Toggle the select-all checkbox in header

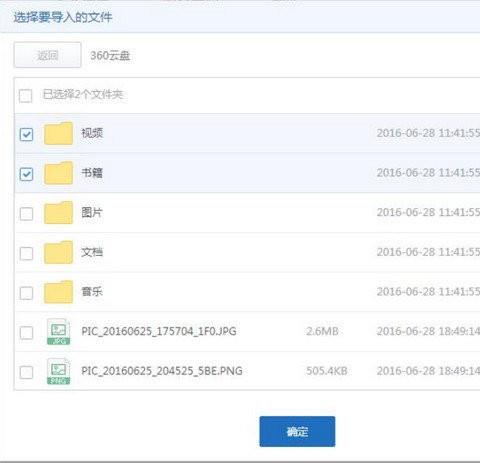[x=26, y=96]
